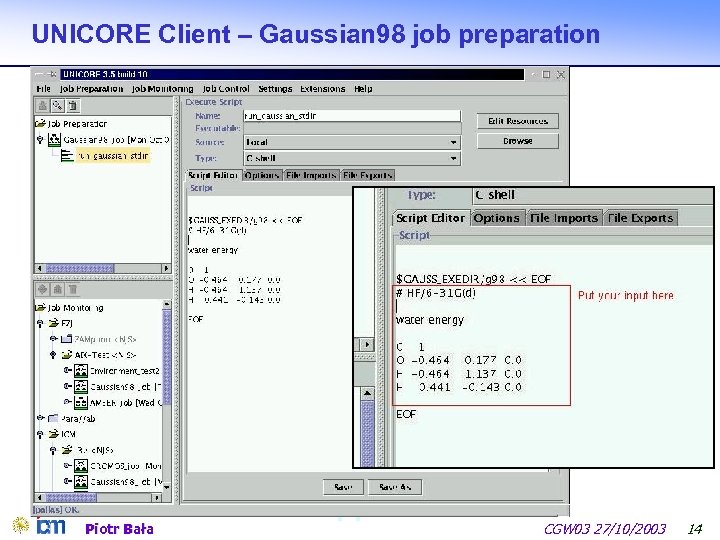Click the Job Preparation root folder icon
720x540 pixels.
click(40, 123)
